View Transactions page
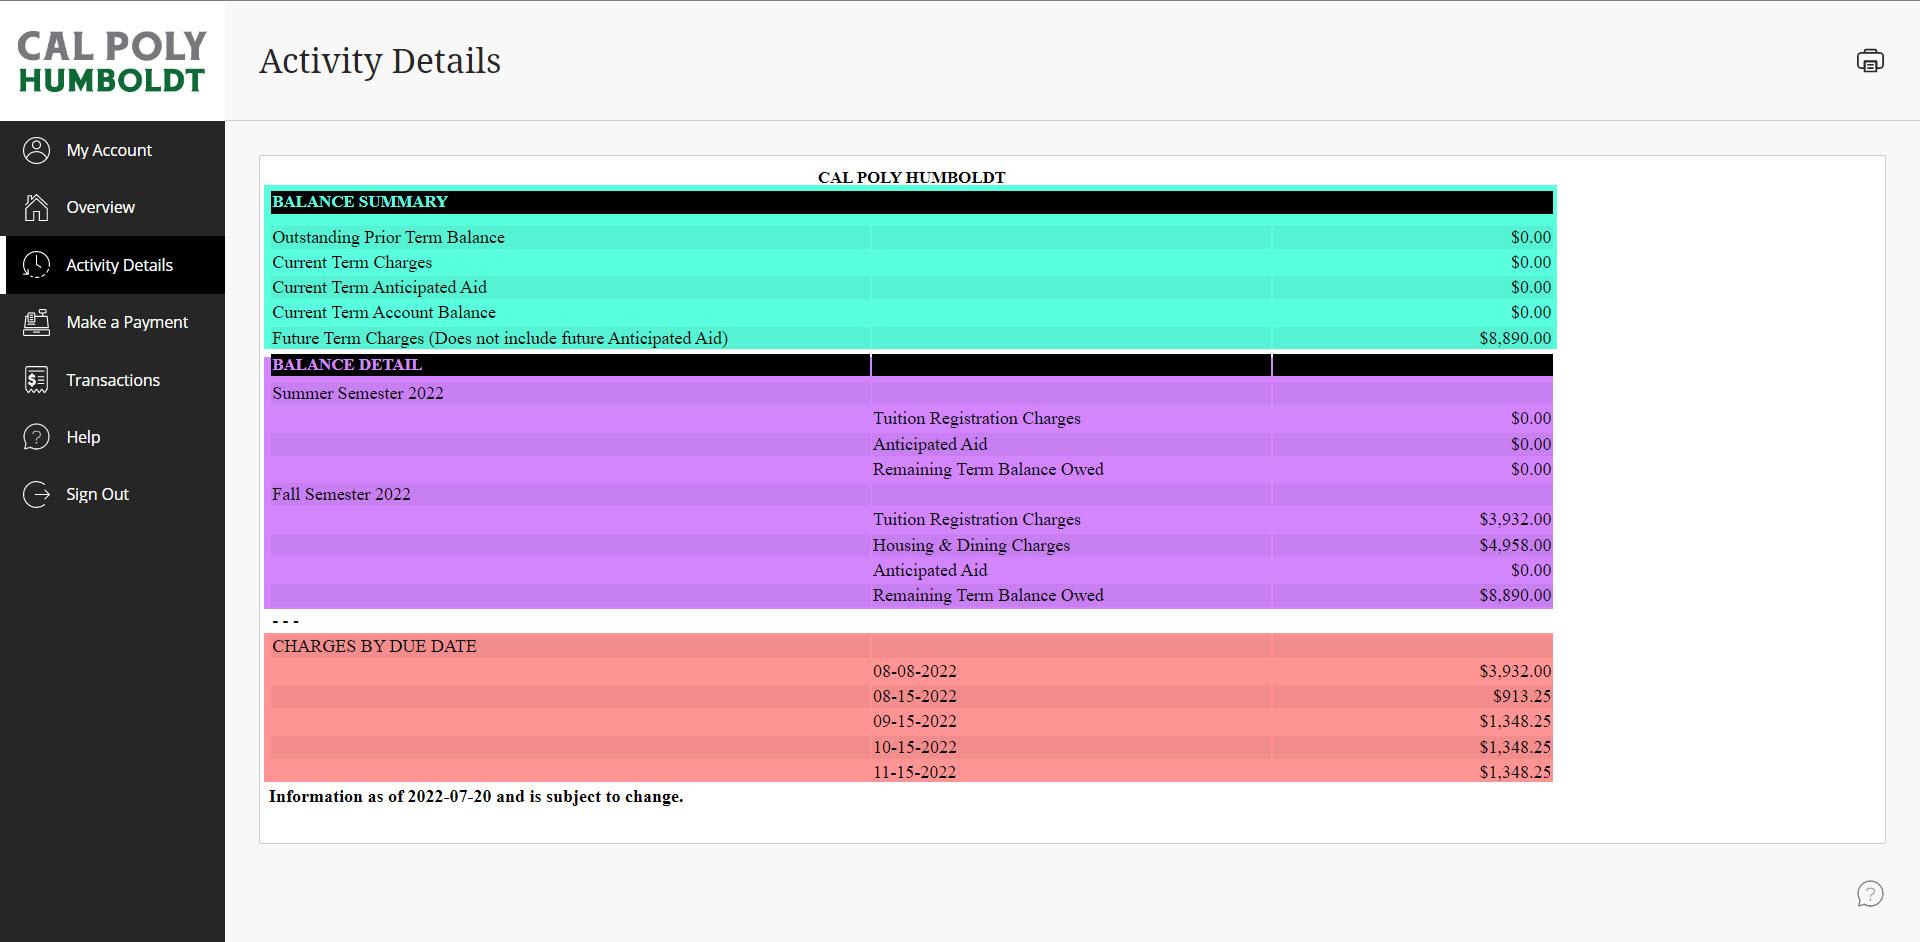Viewport: 1920px width, 942px height. coord(112,380)
